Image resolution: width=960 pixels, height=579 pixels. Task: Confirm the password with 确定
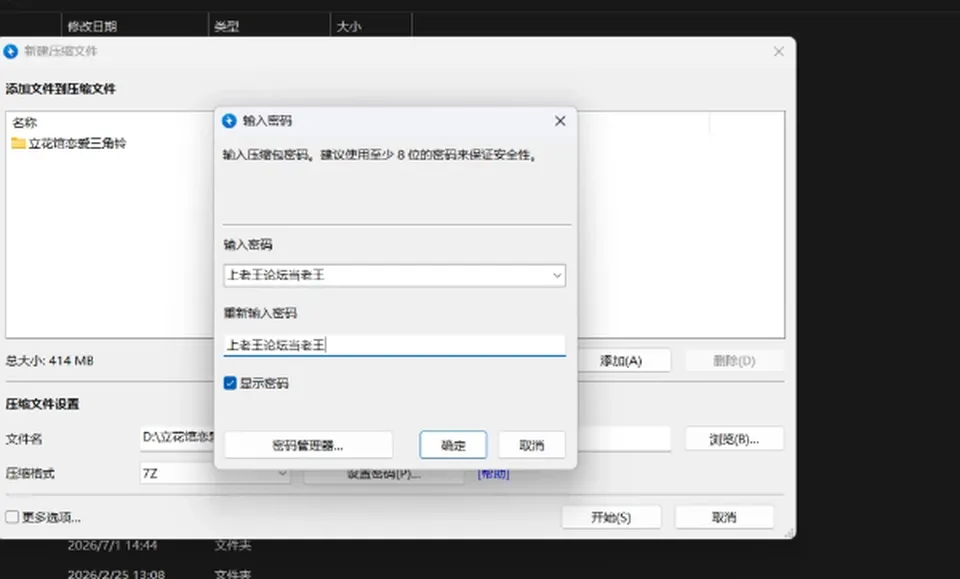click(453, 445)
